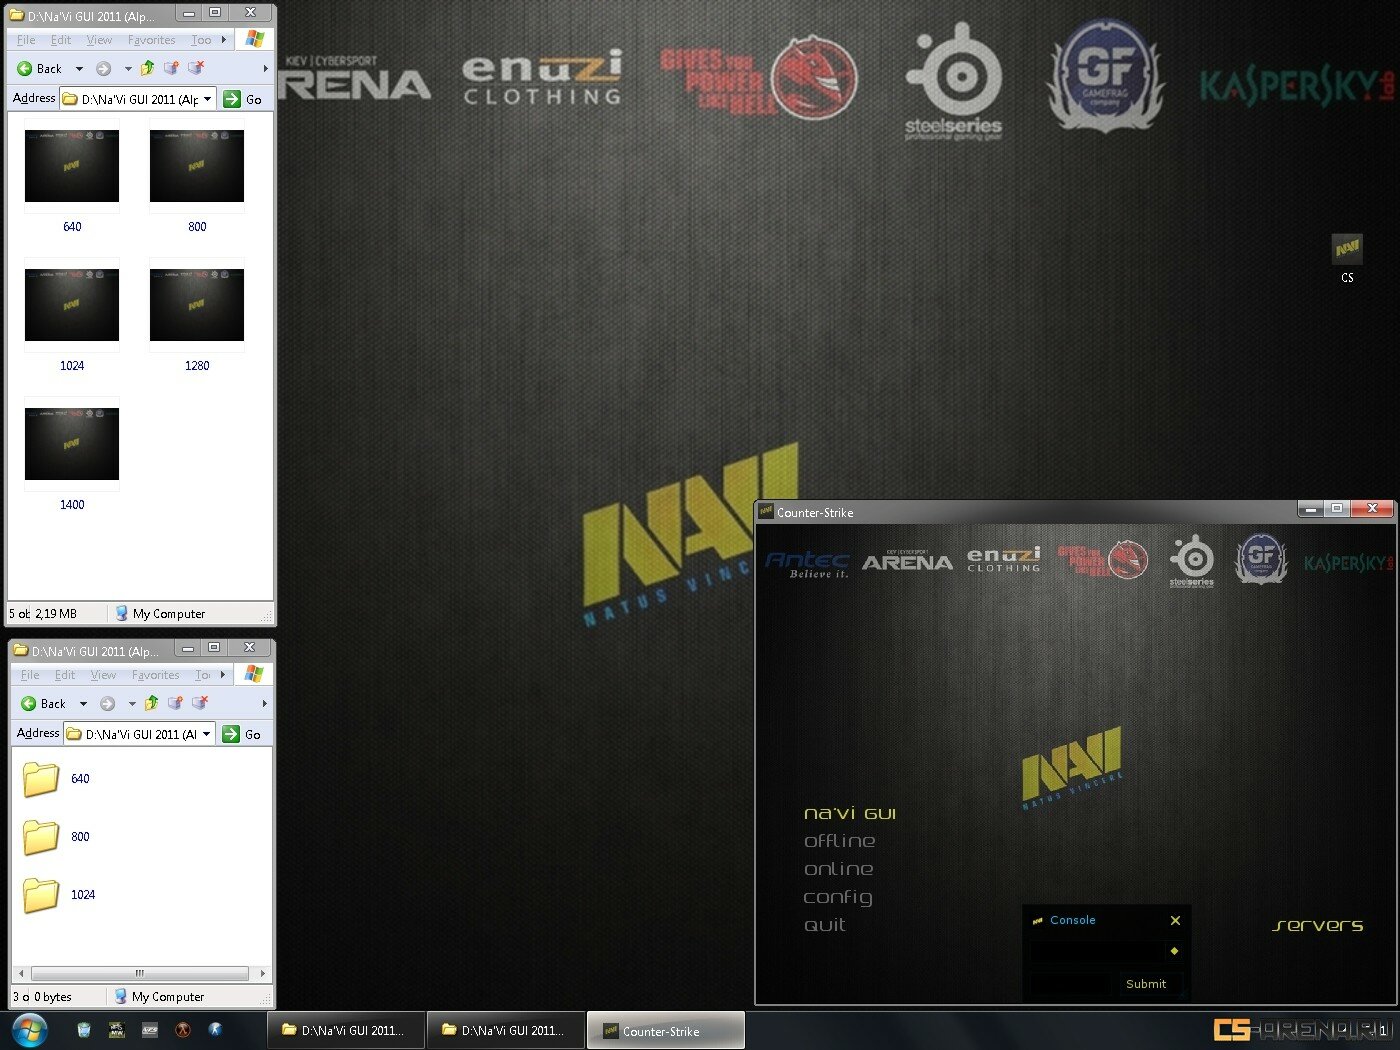
Task: Open Recycle Bin from the taskbar quick launch
Action: pos(84,1029)
